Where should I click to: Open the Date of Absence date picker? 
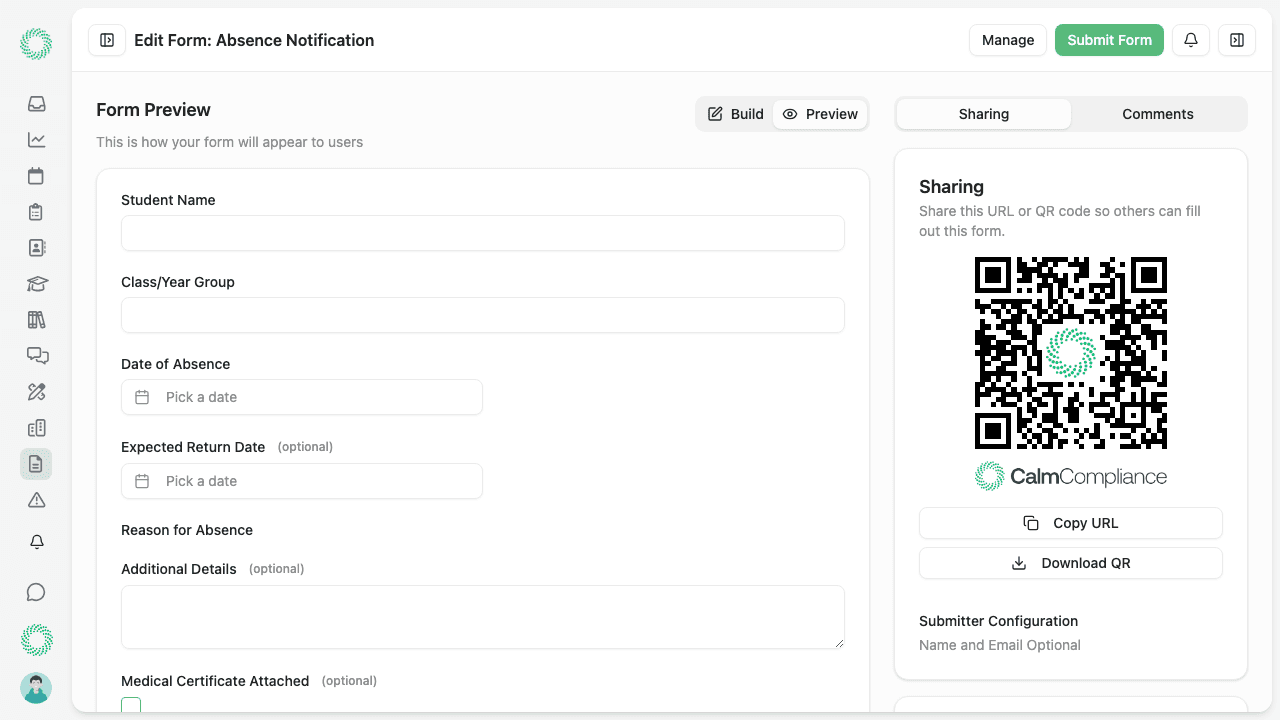tap(301, 397)
